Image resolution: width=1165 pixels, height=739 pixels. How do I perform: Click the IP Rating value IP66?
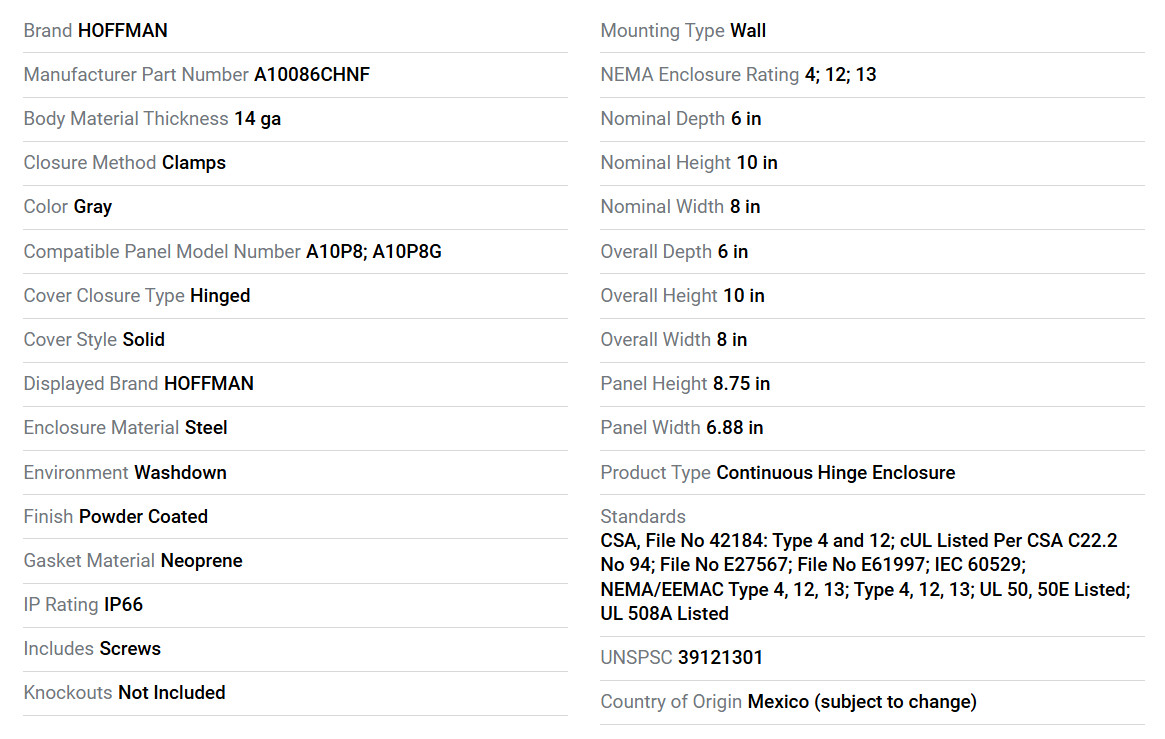pyautogui.click(x=123, y=605)
